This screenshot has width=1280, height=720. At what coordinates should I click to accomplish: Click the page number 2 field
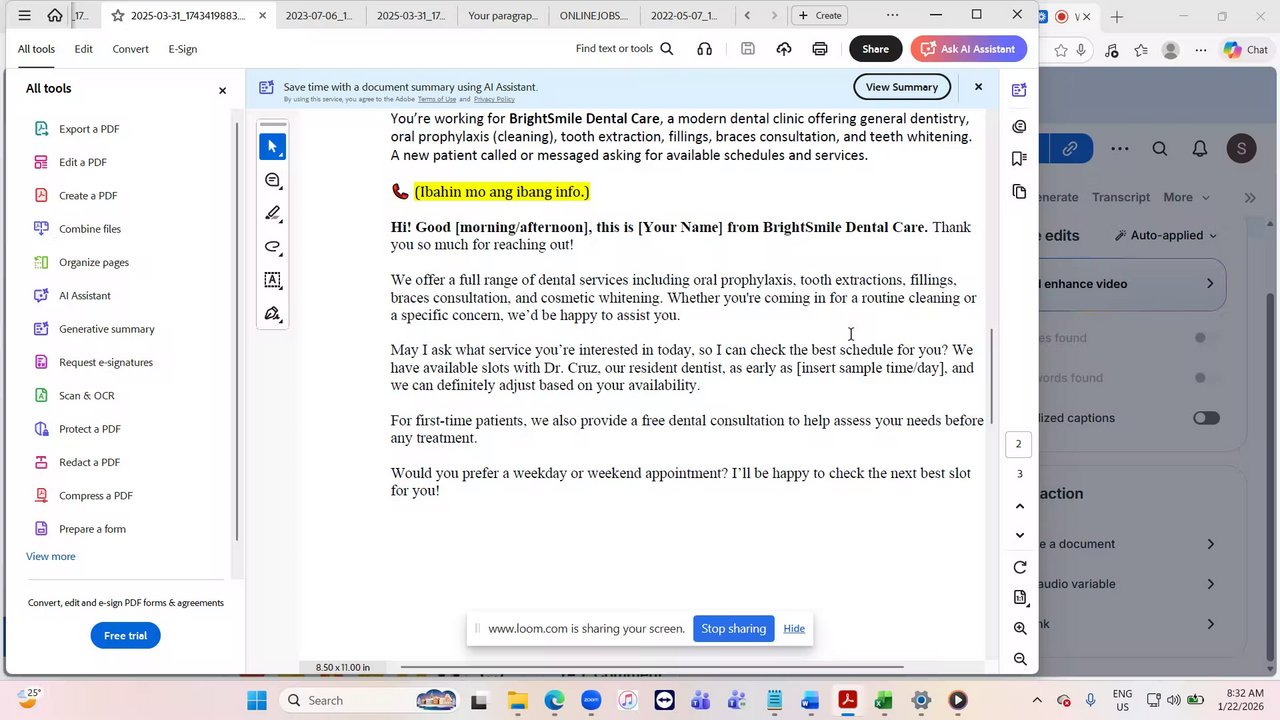click(1019, 444)
